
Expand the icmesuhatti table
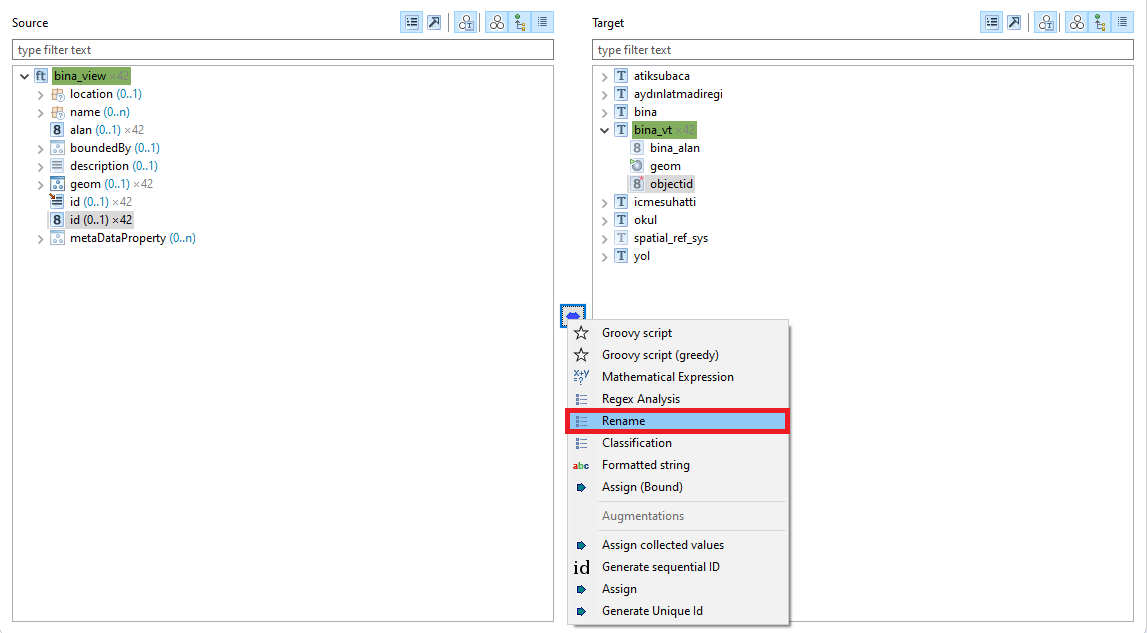tap(604, 203)
